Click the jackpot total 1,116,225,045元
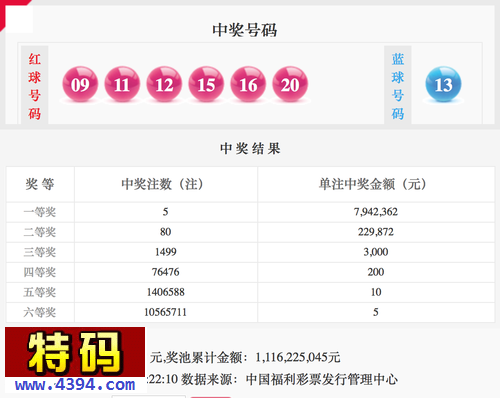The image size is (500, 398). point(298,358)
